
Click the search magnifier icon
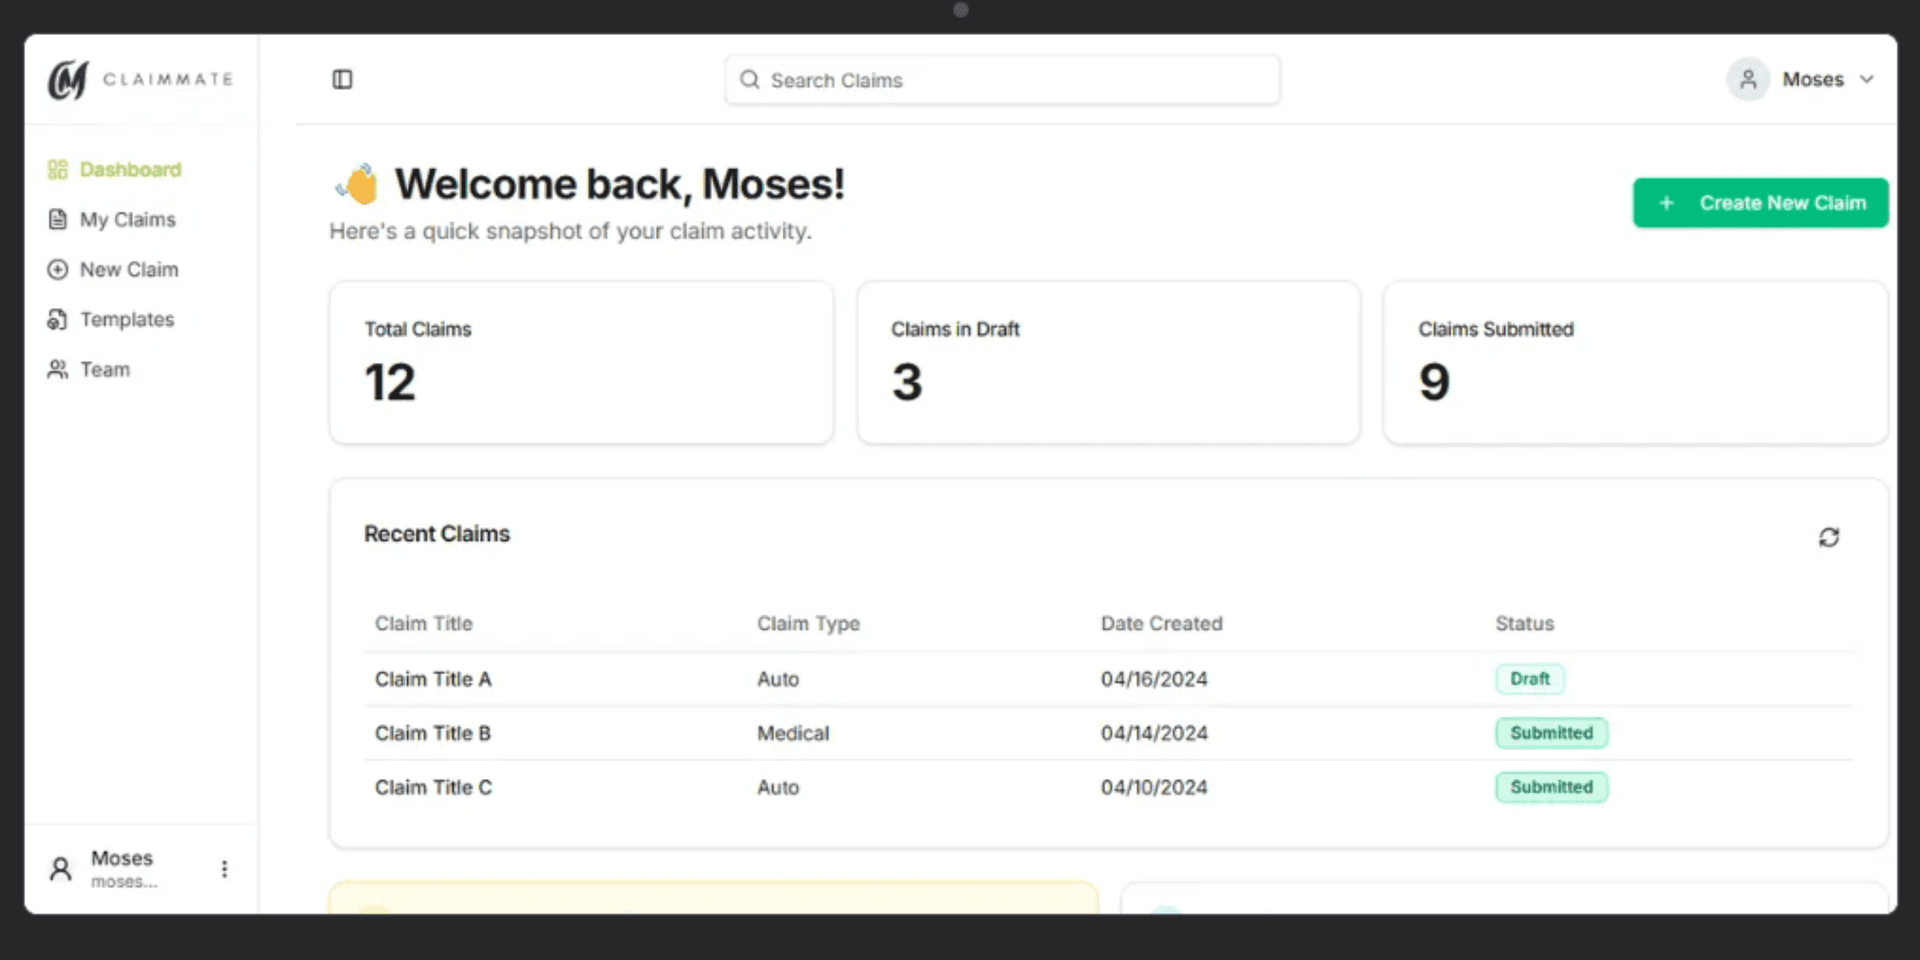coord(749,79)
